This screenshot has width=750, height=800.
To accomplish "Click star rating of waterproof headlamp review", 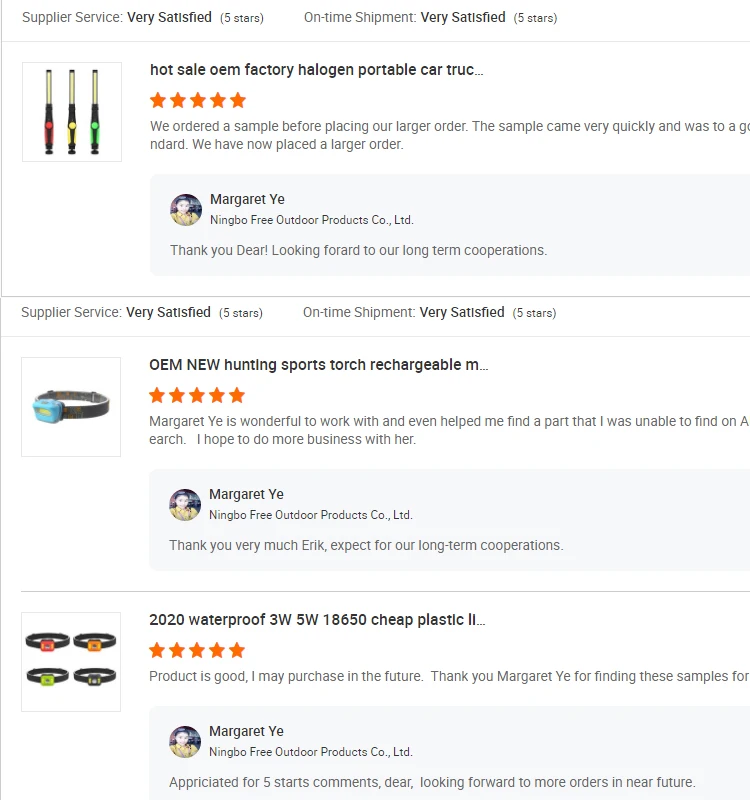I will click(197, 650).
